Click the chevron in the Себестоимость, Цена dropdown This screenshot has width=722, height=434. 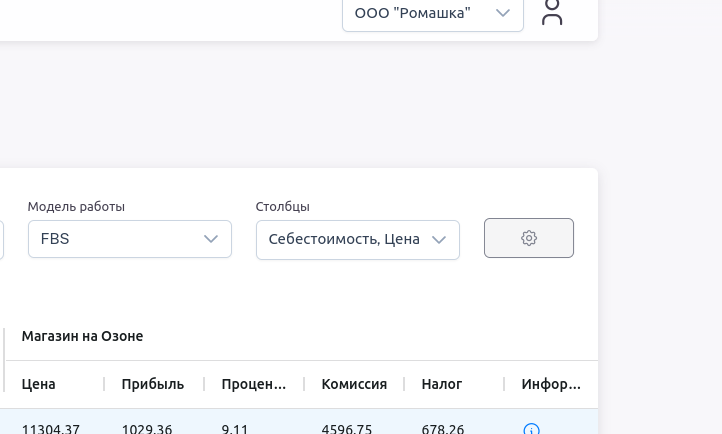coord(439,240)
